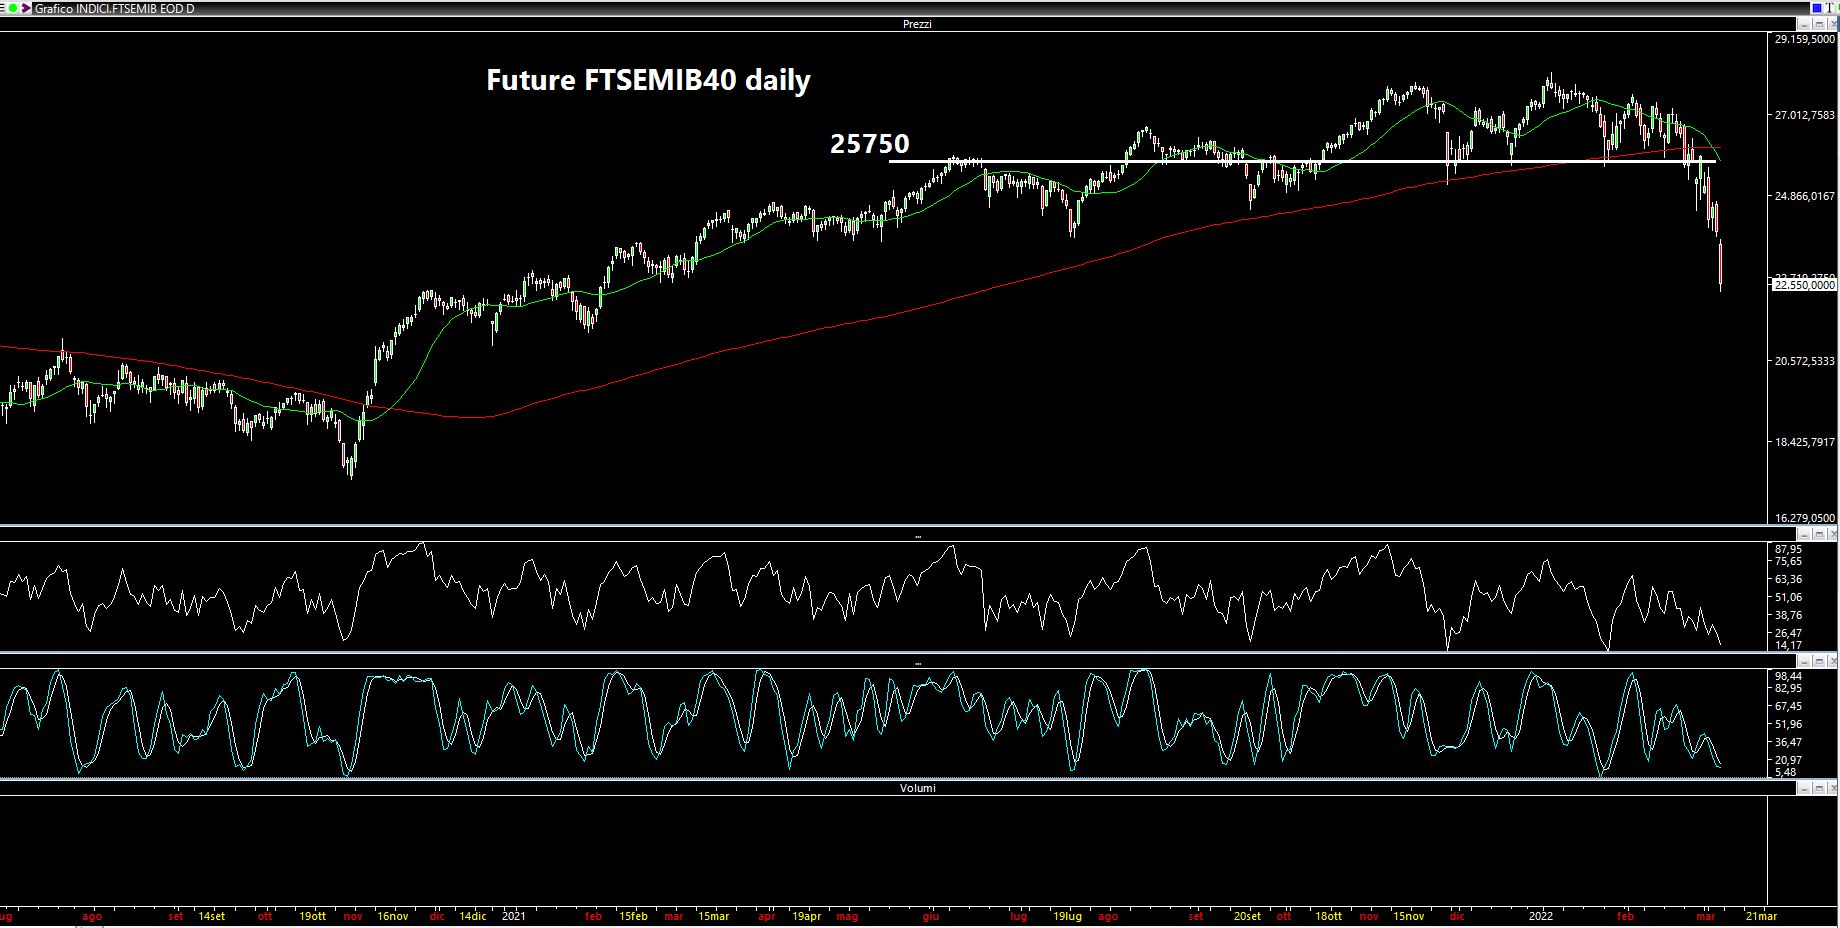Maximize the Volumi panel
Screen dimensions: 1840x928
(x=1817, y=788)
